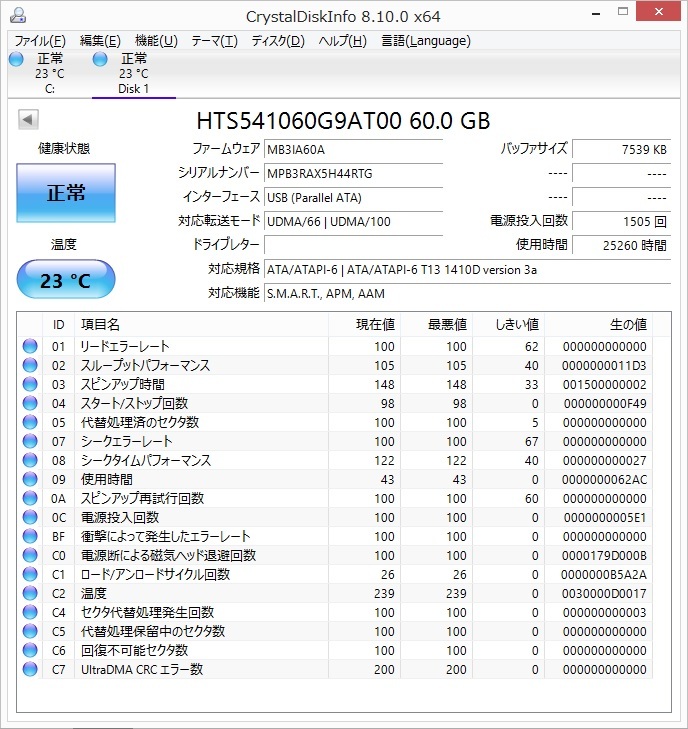Click the disk model title HTS541060G9AT00 60.0 GB
This screenshot has height=729, width=688.
343,121
